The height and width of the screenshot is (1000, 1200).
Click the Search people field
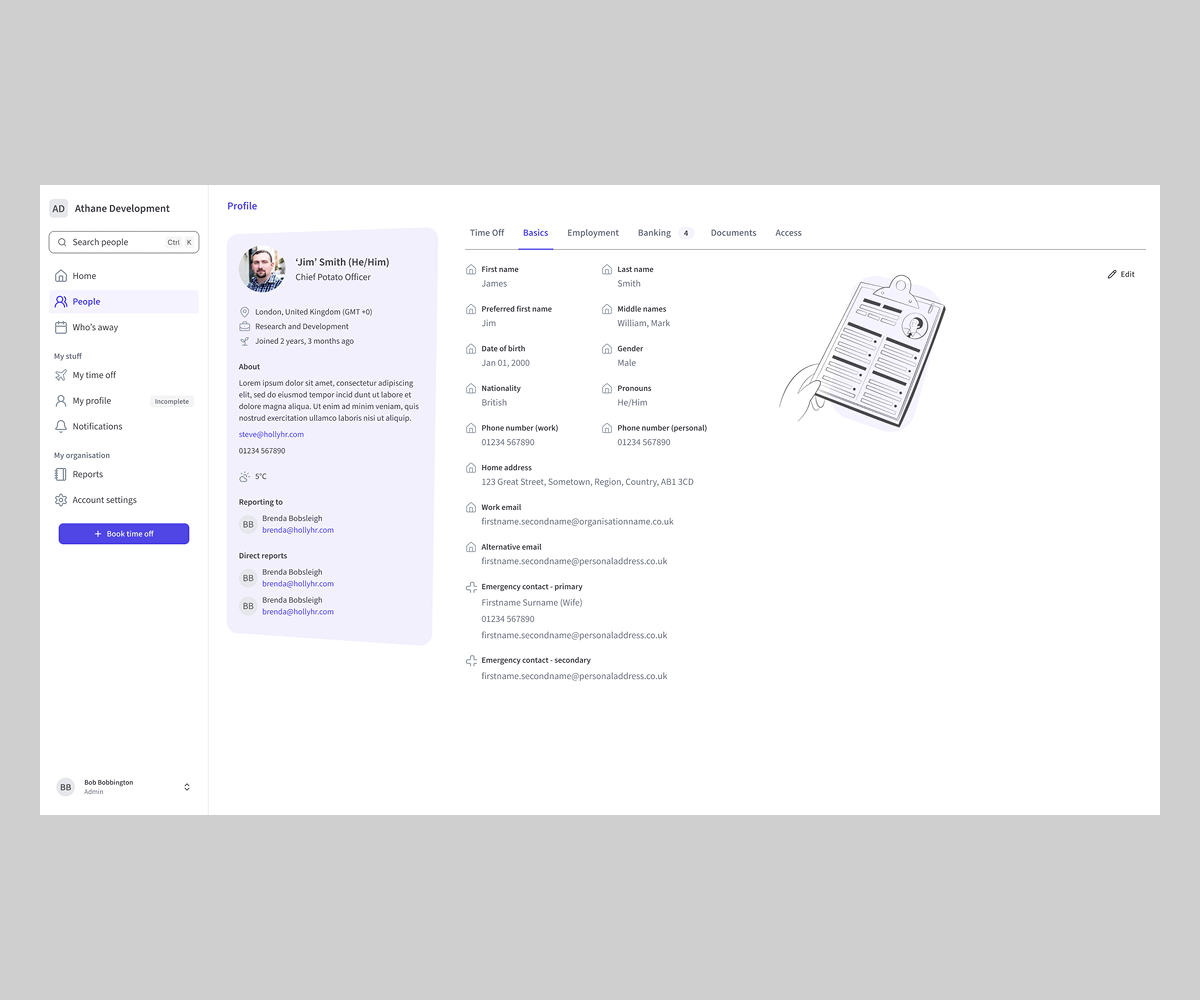[110, 242]
